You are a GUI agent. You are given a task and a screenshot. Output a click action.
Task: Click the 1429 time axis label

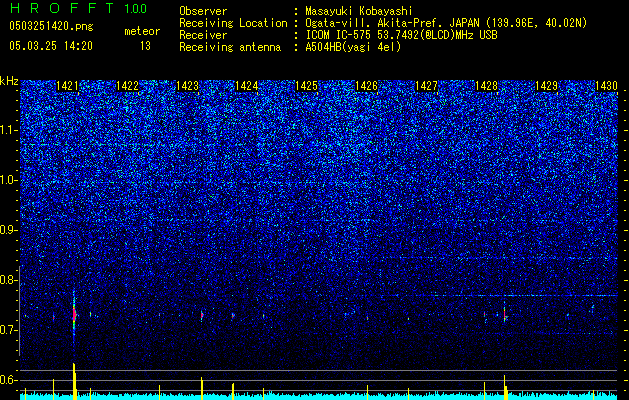click(x=546, y=86)
